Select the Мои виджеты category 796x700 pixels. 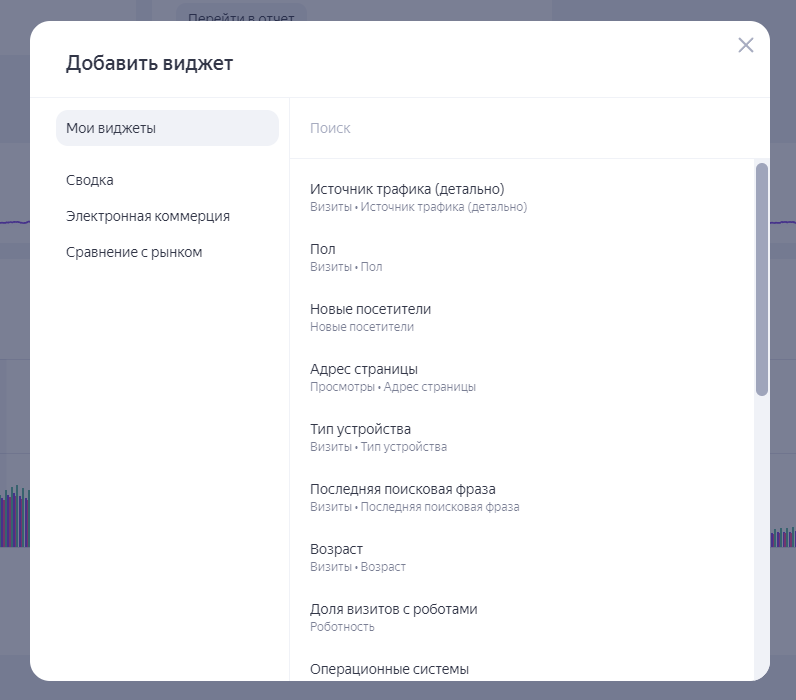(x=167, y=128)
